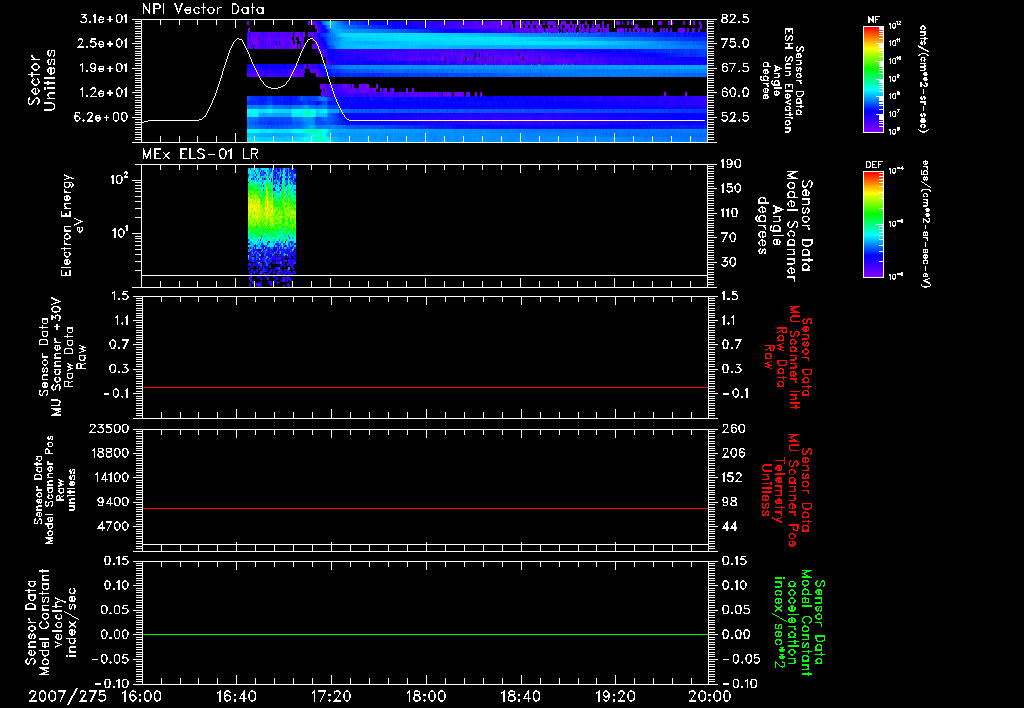Click the 16:00 time axis label

tap(142, 696)
